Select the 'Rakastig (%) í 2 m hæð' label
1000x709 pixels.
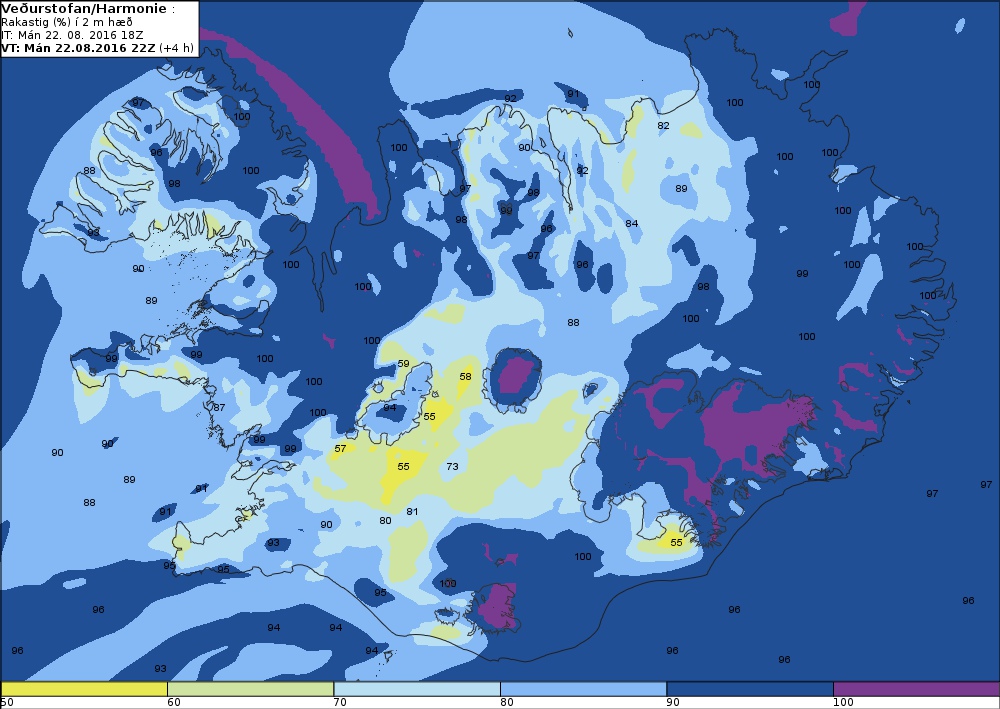click(x=67, y=22)
